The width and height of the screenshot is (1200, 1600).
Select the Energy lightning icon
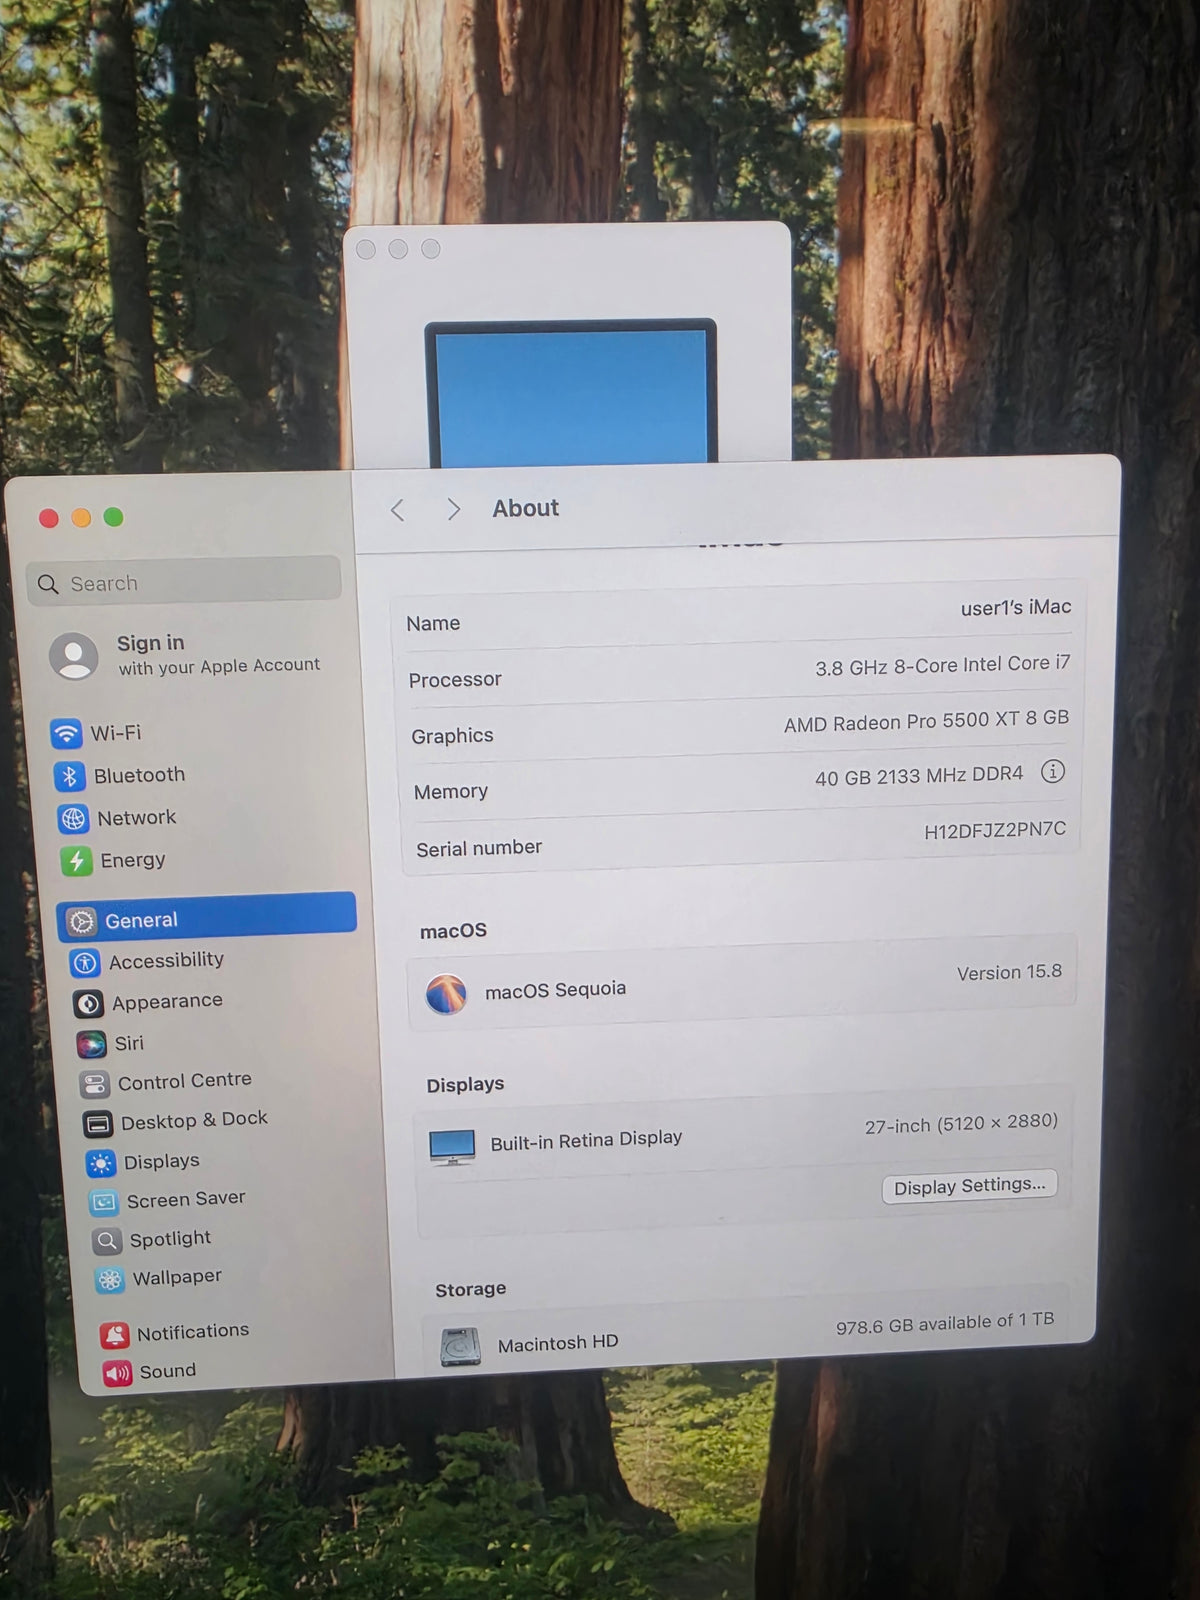pos(76,861)
